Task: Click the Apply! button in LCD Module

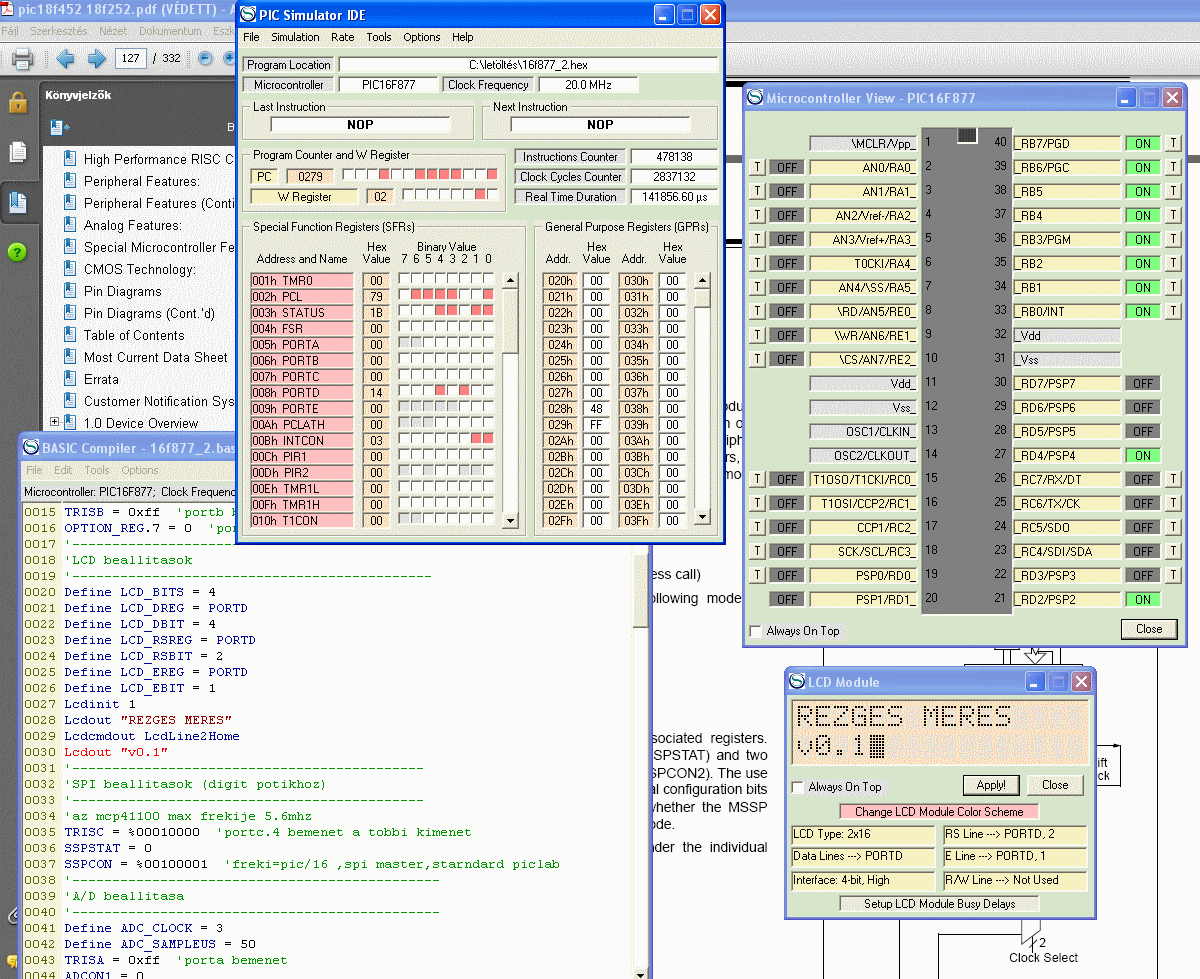Action: (990, 785)
